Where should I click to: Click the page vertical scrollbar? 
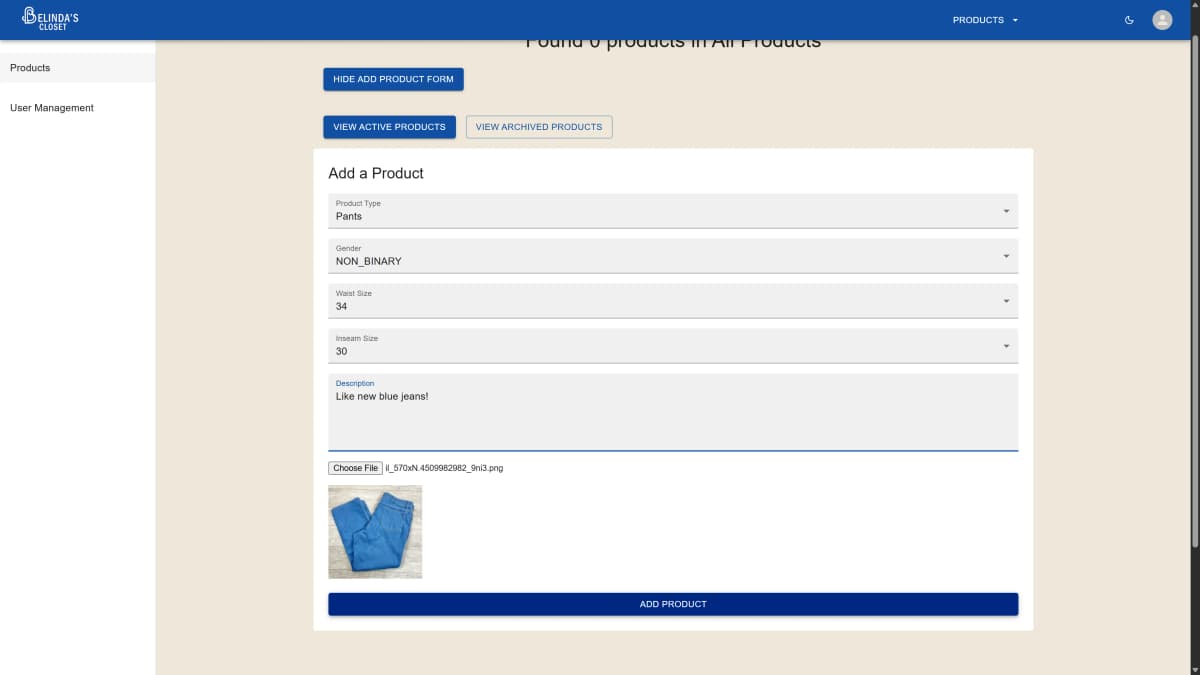(1194, 300)
